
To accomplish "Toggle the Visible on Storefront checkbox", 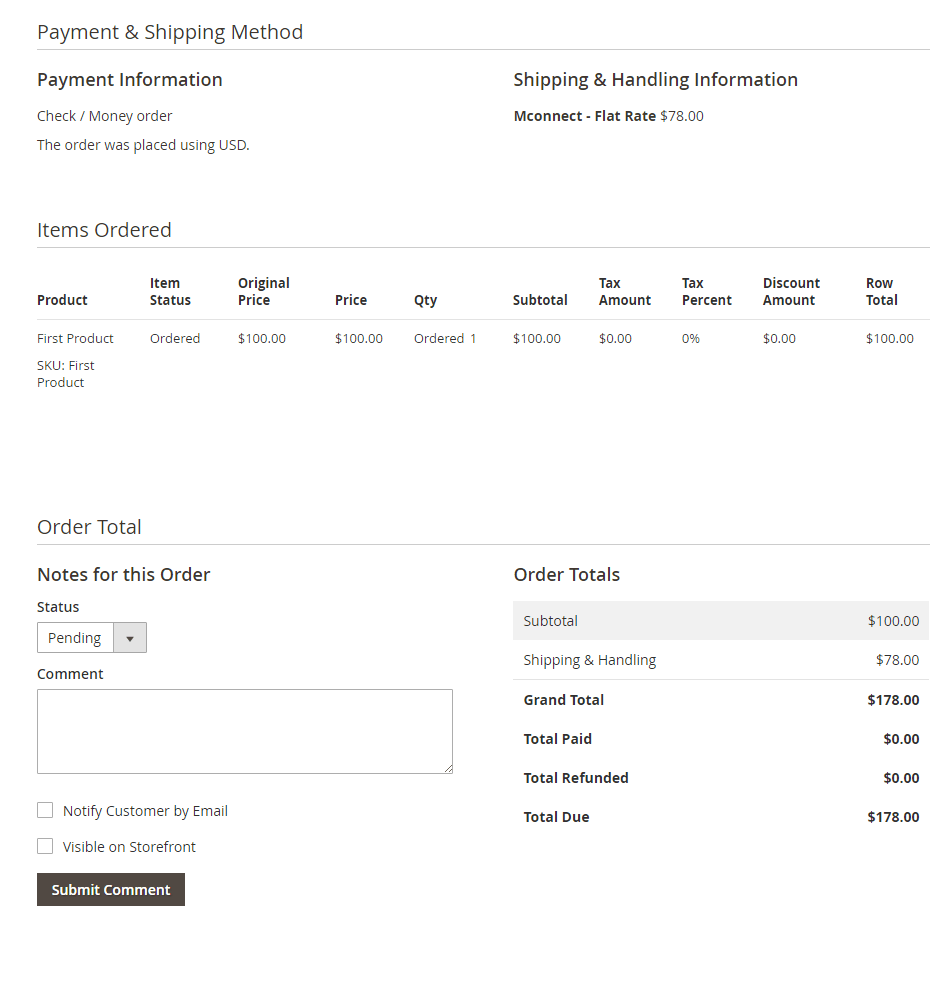I will click(45, 847).
